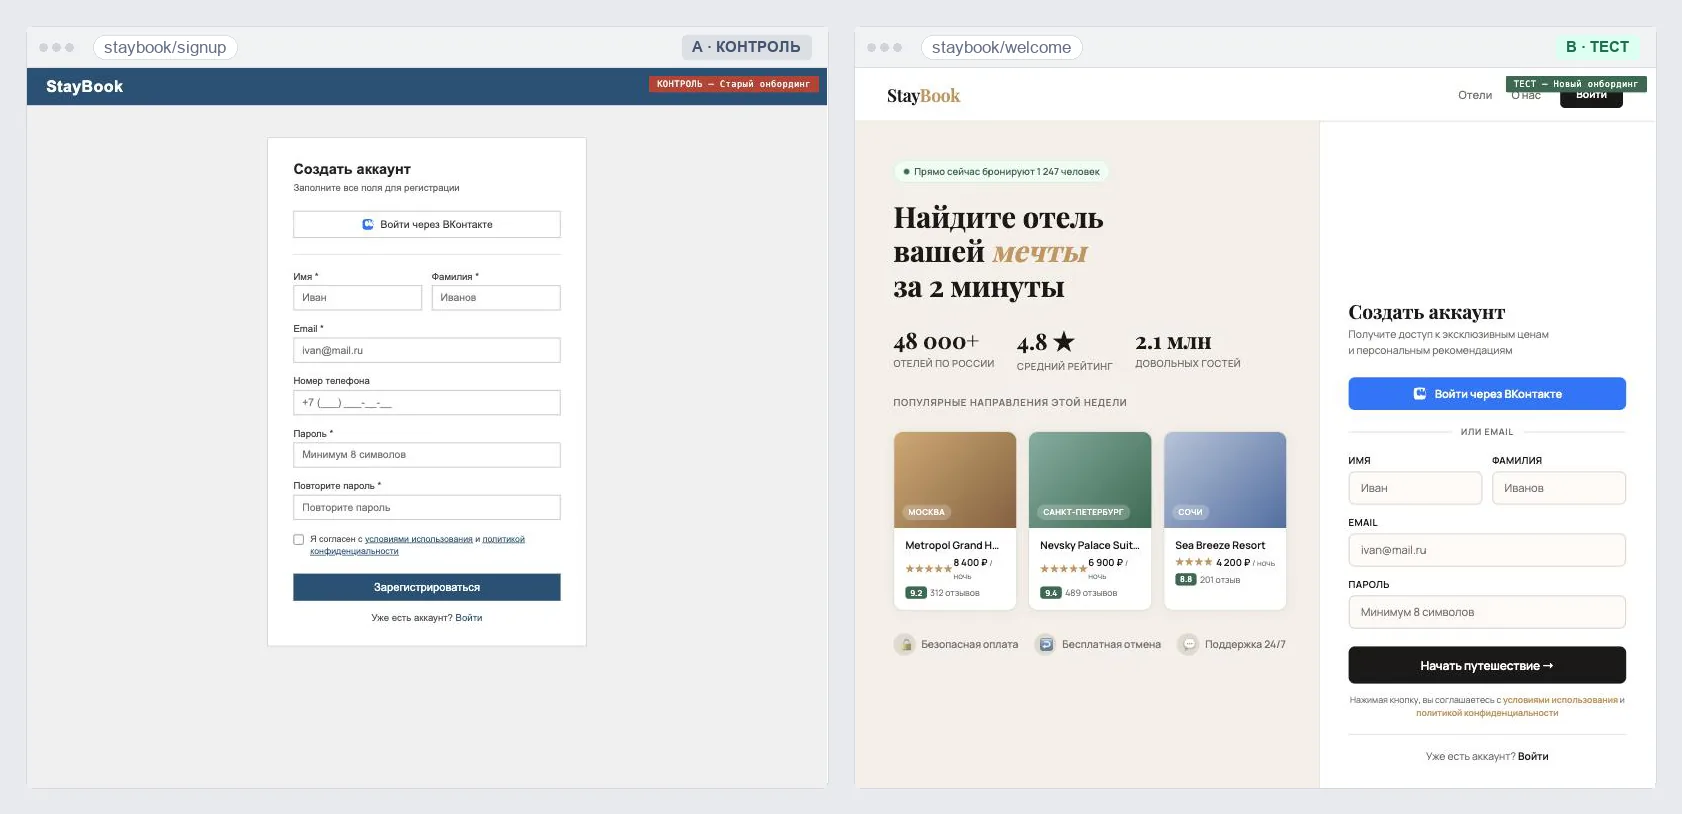Open the Войти link under the test form

point(1533,757)
